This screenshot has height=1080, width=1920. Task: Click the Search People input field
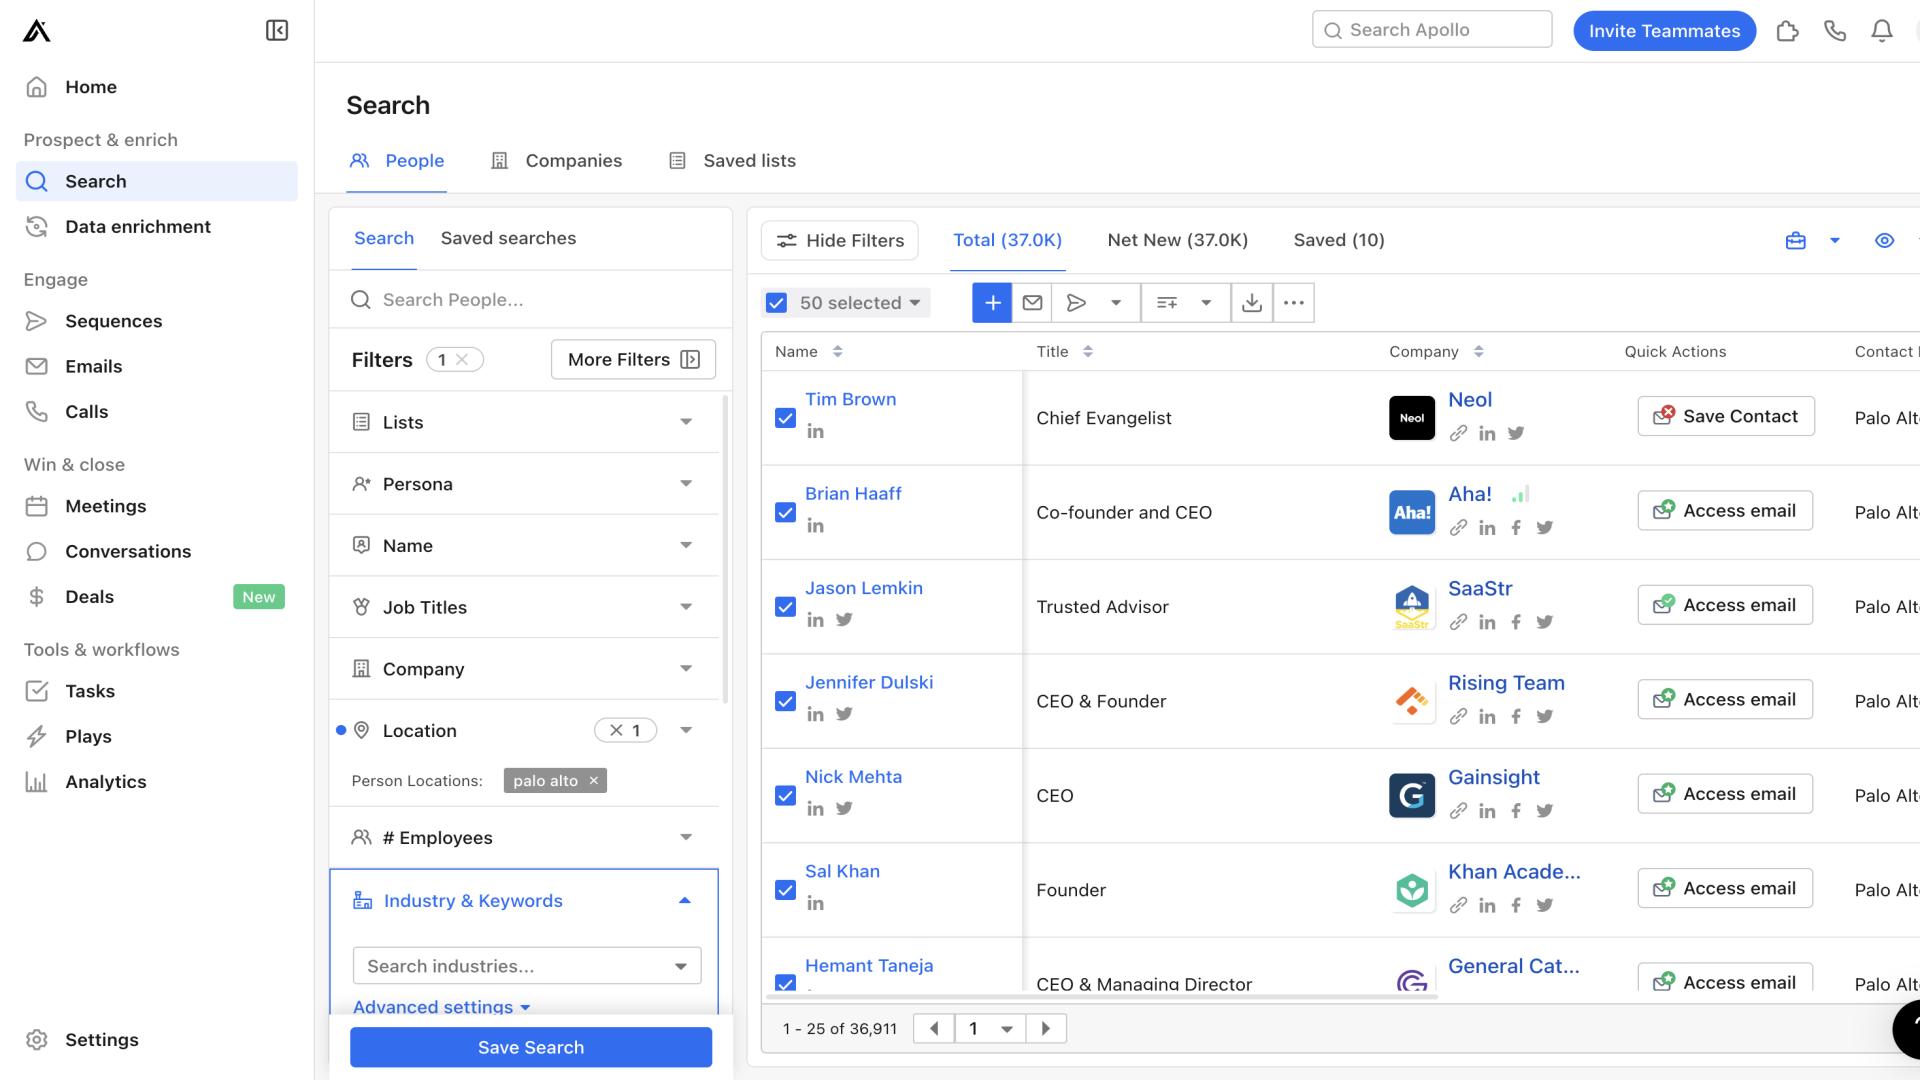coord(531,300)
